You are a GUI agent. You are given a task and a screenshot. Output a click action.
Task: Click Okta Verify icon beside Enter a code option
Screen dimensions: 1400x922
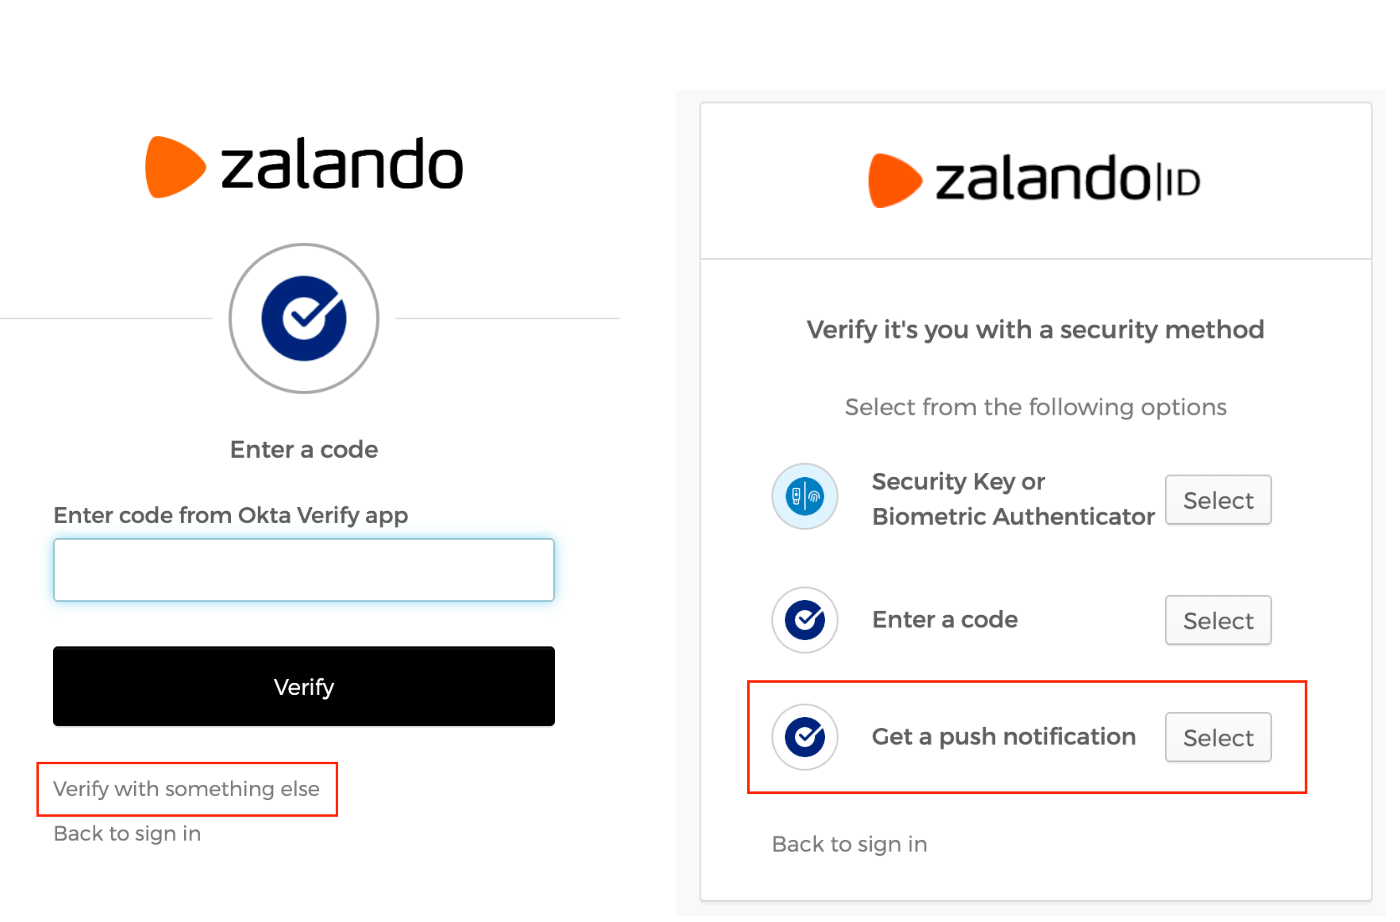click(805, 620)
